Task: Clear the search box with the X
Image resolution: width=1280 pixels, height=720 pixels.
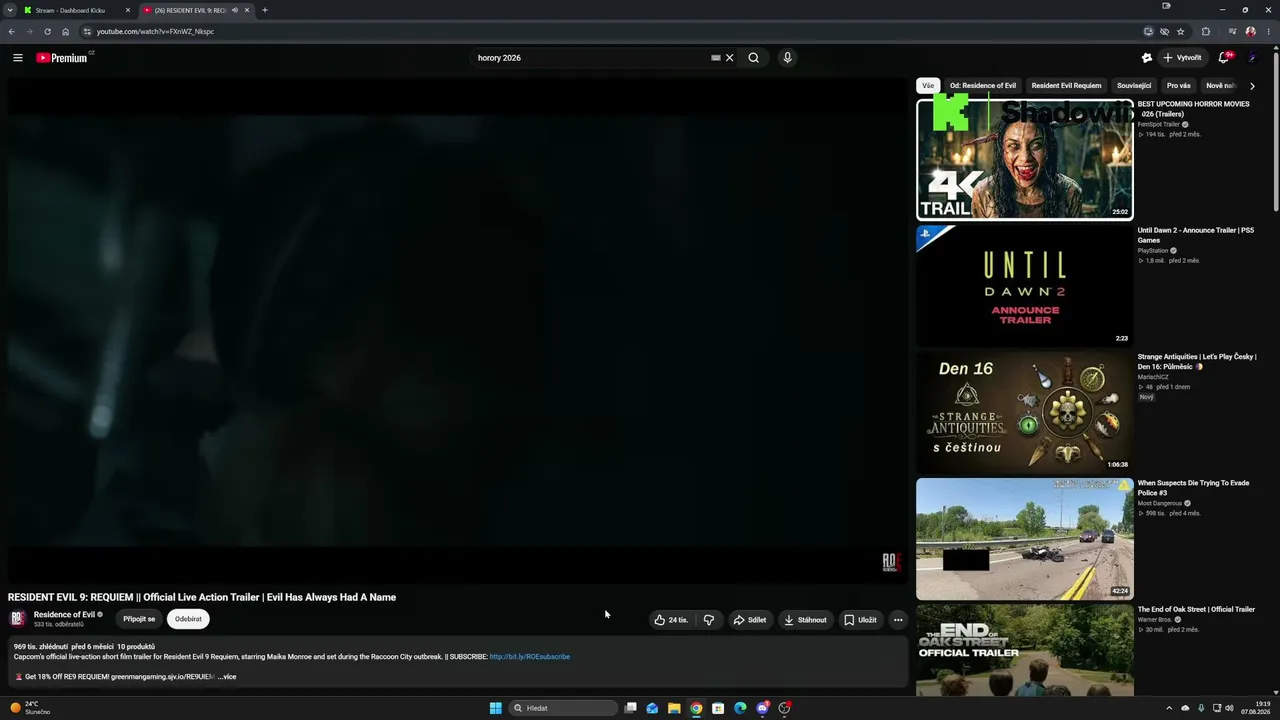Action: (730, 58)
